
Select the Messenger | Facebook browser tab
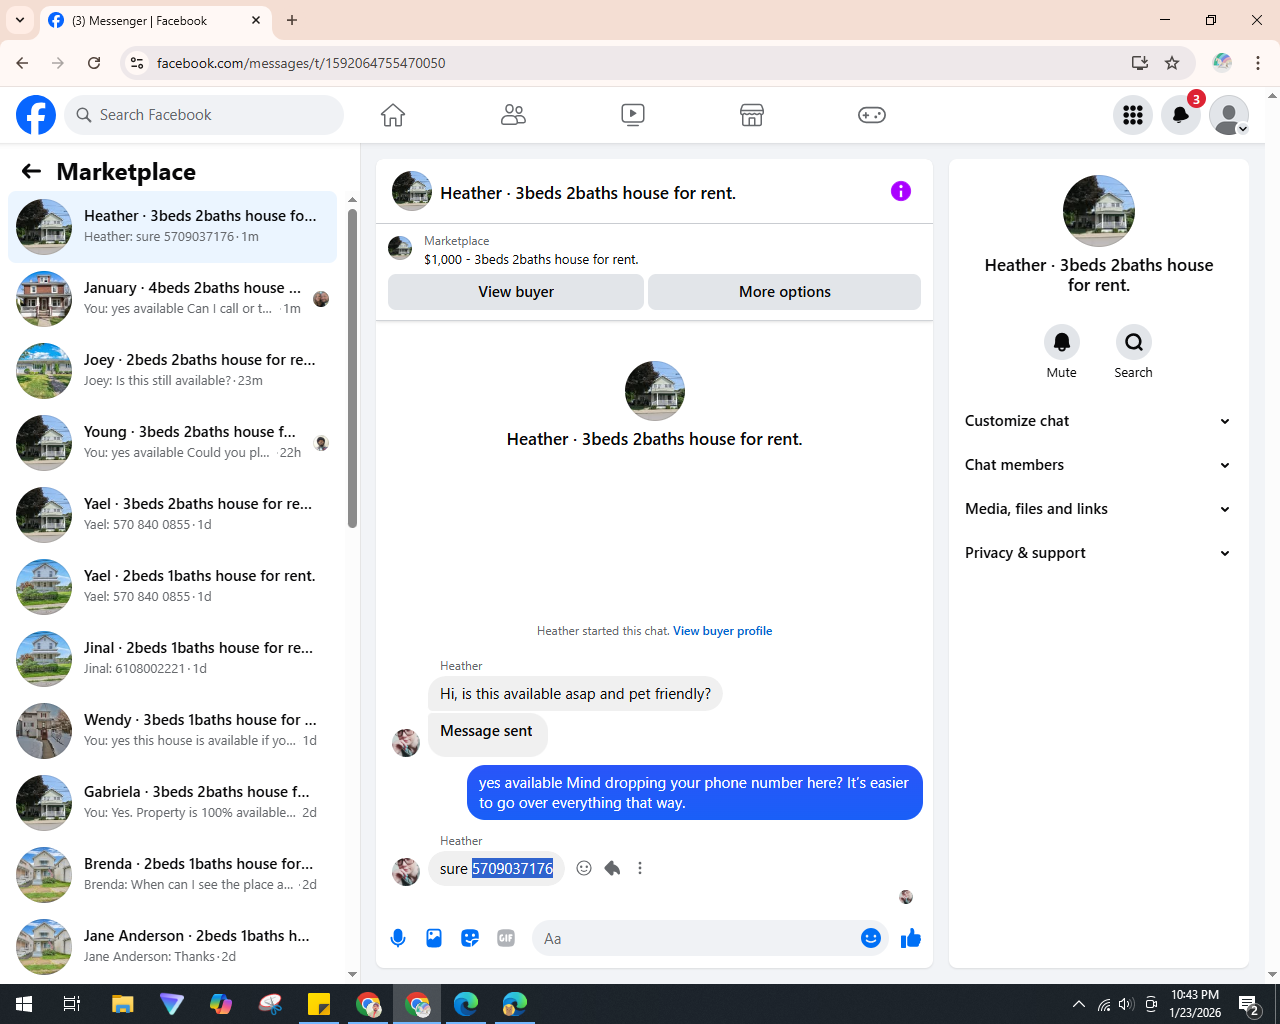(155, 20)
